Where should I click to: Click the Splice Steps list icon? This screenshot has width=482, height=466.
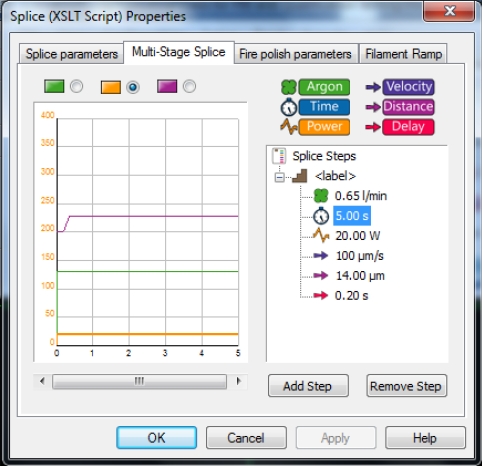(279, 156)
